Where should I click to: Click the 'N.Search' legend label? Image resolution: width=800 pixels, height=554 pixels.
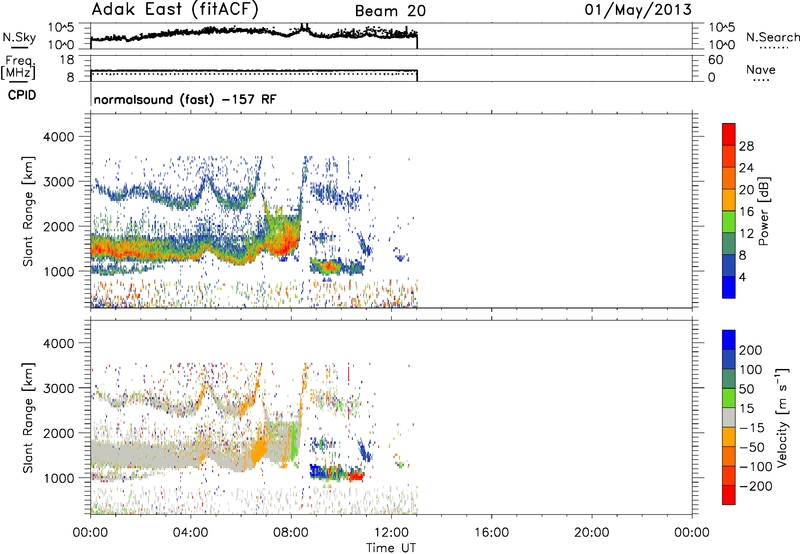point(772,37)
